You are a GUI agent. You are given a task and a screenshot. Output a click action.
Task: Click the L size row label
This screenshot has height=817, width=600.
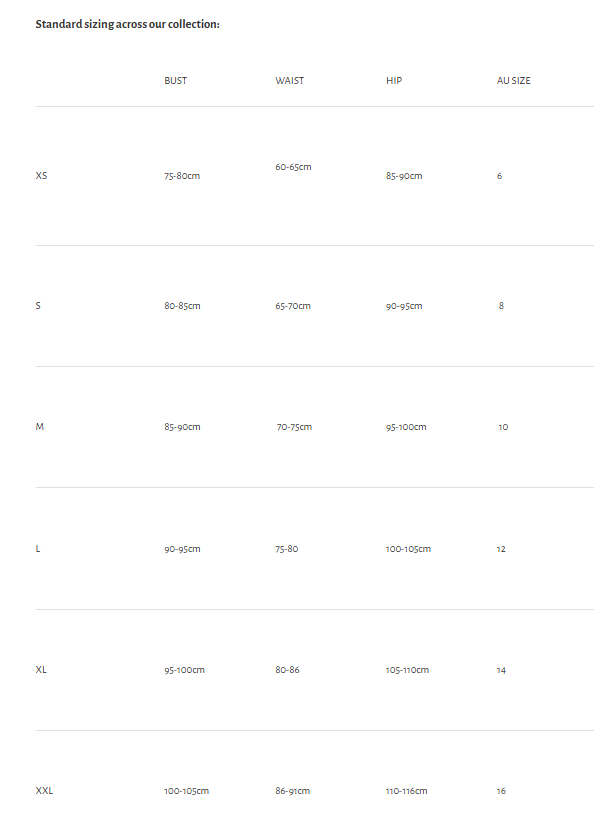coord(38,549)
